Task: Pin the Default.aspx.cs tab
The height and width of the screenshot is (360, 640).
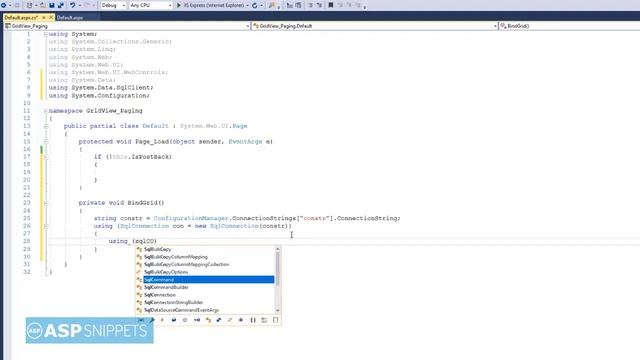Action: [44, 18]
